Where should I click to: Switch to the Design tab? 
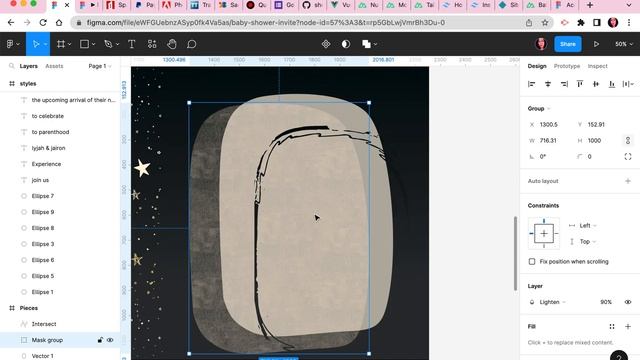(537, 66)
